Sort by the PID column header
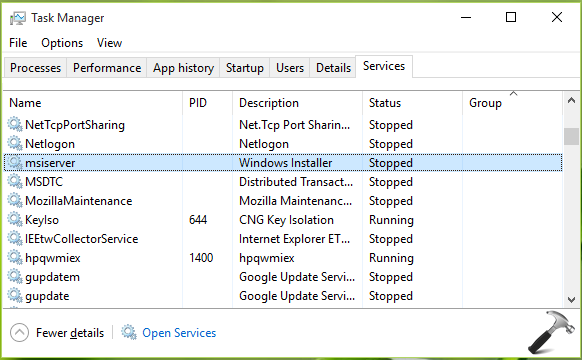Image resolution: width=582 pixels, height=360 pixels. (x=207, y=103)
